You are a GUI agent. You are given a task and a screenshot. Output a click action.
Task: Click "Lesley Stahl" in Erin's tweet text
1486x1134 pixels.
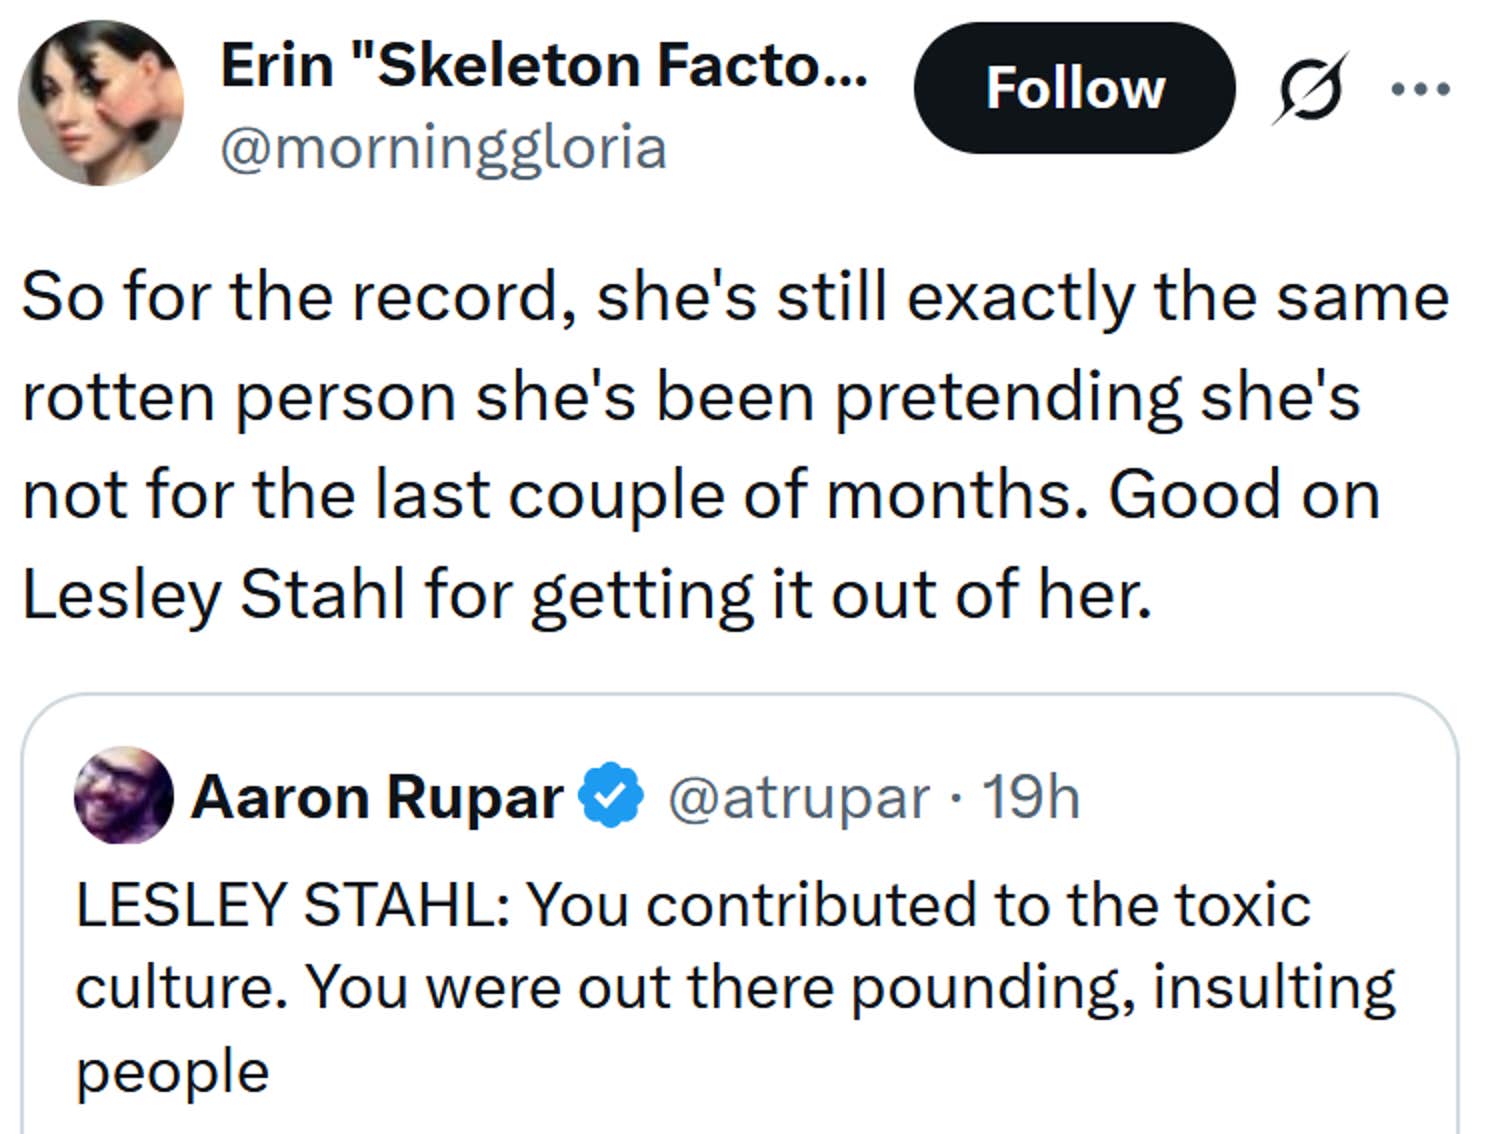point(214,594)
